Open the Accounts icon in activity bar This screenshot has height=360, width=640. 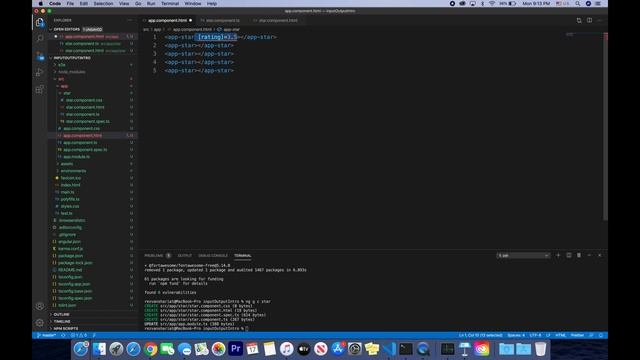click(x=40, y=306)
